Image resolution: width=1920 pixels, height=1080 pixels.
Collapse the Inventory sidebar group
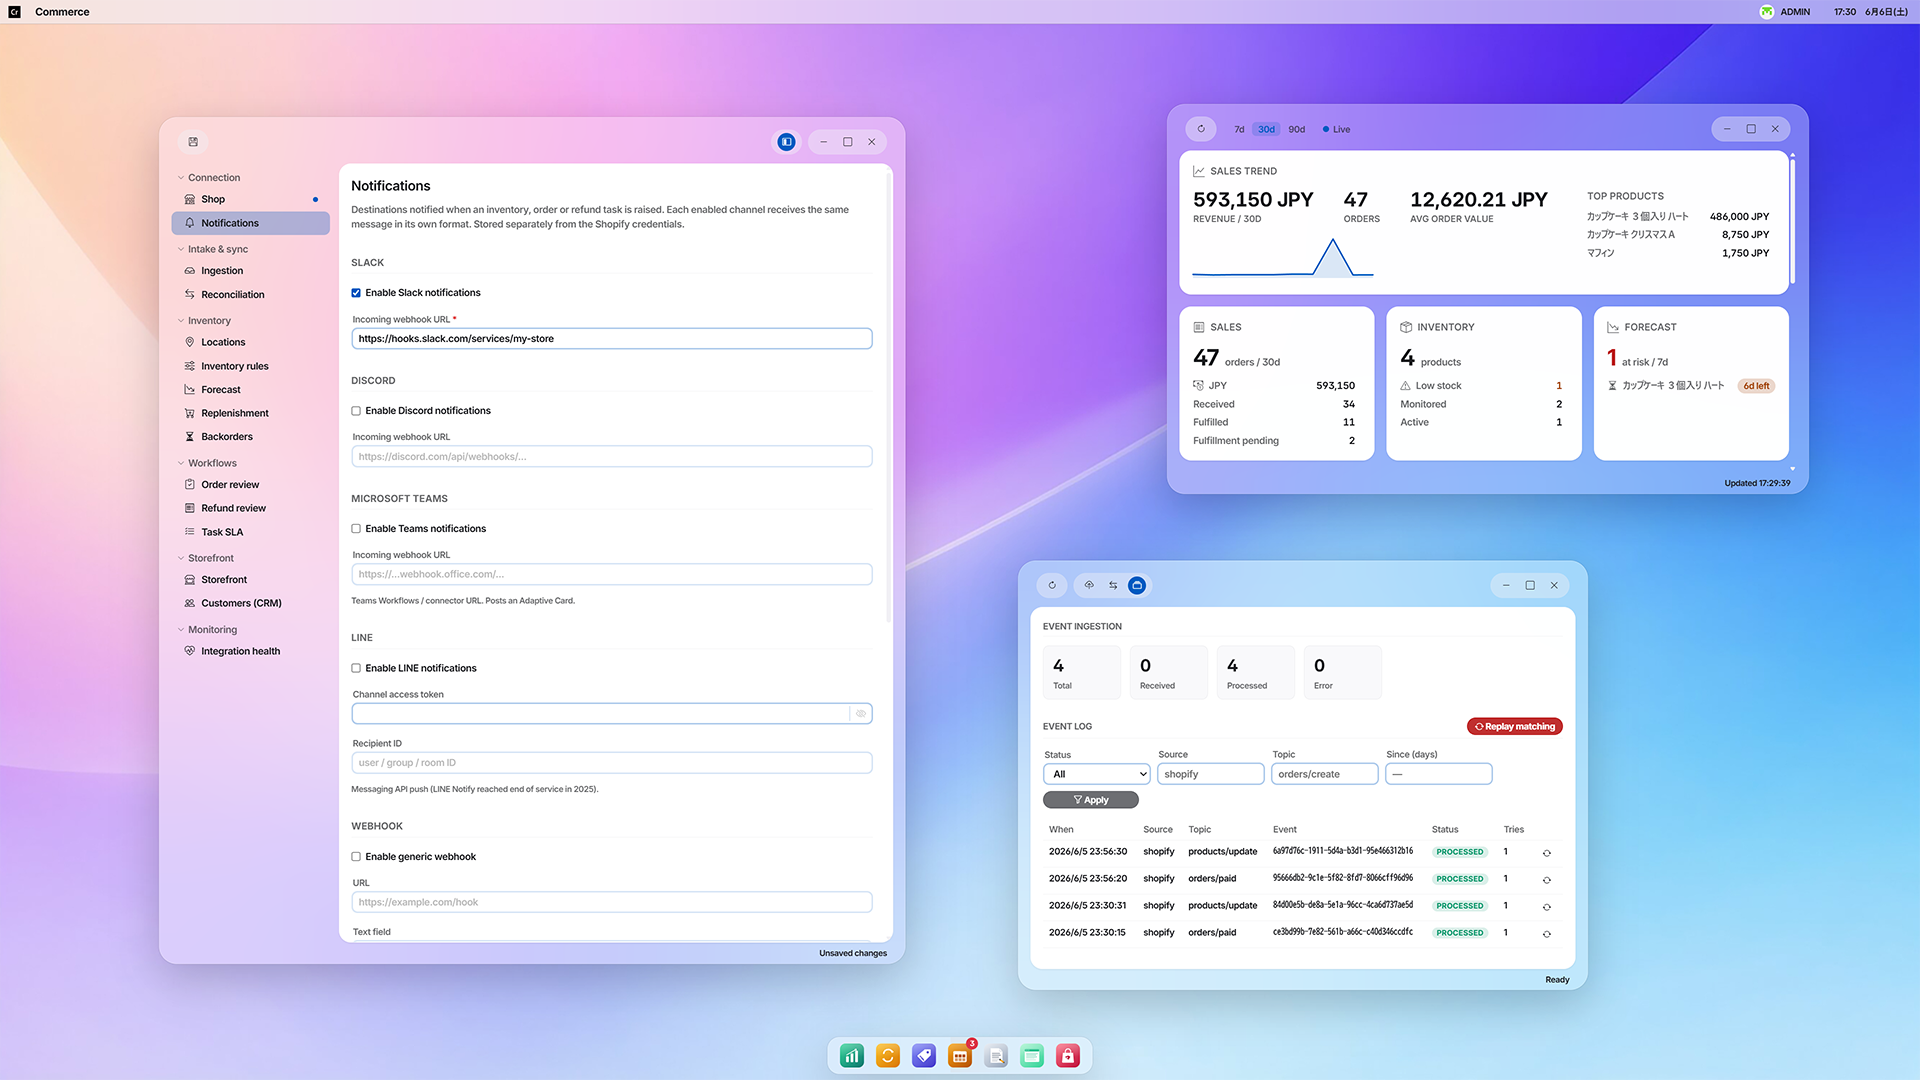tap(204, 321)
